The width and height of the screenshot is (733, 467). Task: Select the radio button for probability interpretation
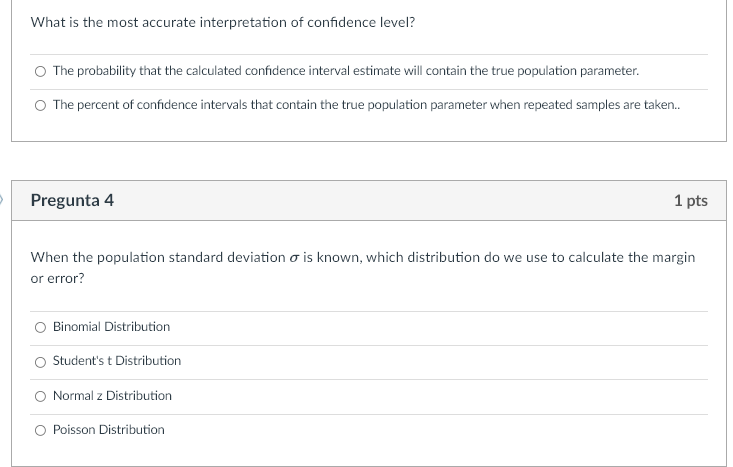tap(40, 71)
